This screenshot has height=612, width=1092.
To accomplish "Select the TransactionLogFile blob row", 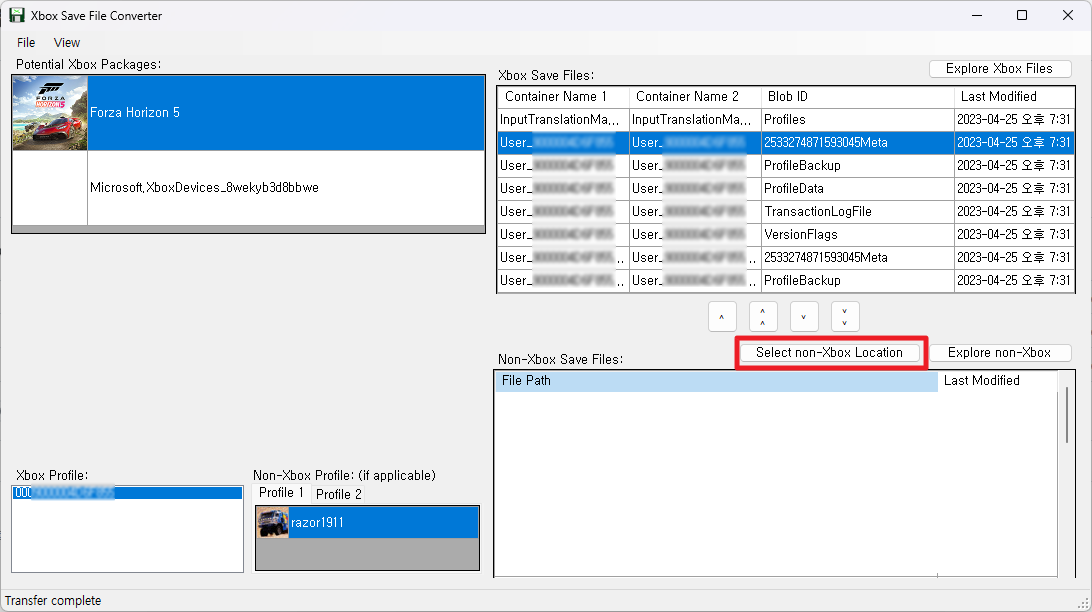I will [786, 212].
